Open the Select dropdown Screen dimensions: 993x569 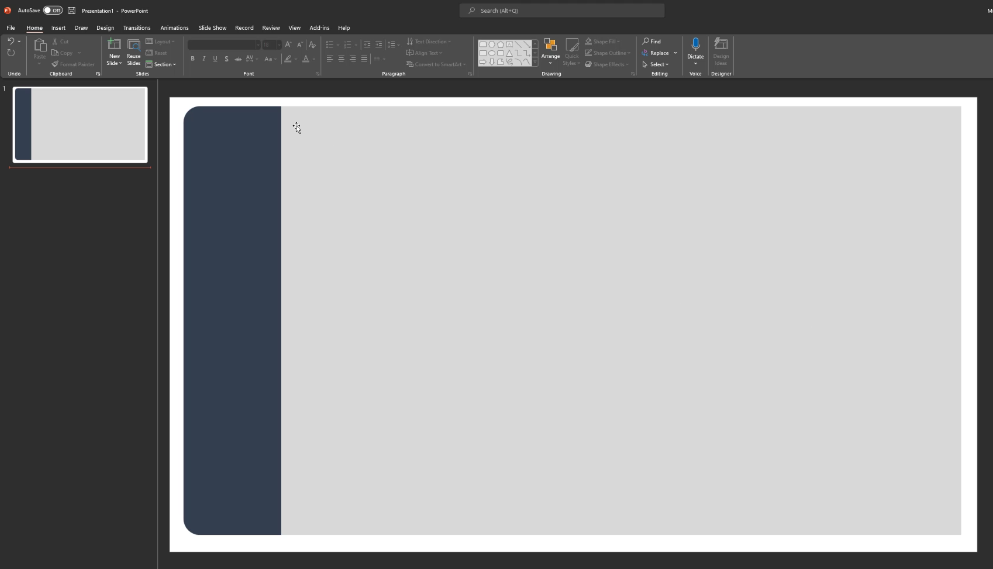pyautogui.click(x=655, y=64)
